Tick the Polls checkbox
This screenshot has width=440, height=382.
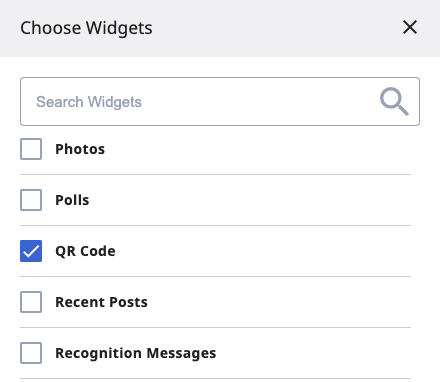pyautogui.click(x=31, y=200)
